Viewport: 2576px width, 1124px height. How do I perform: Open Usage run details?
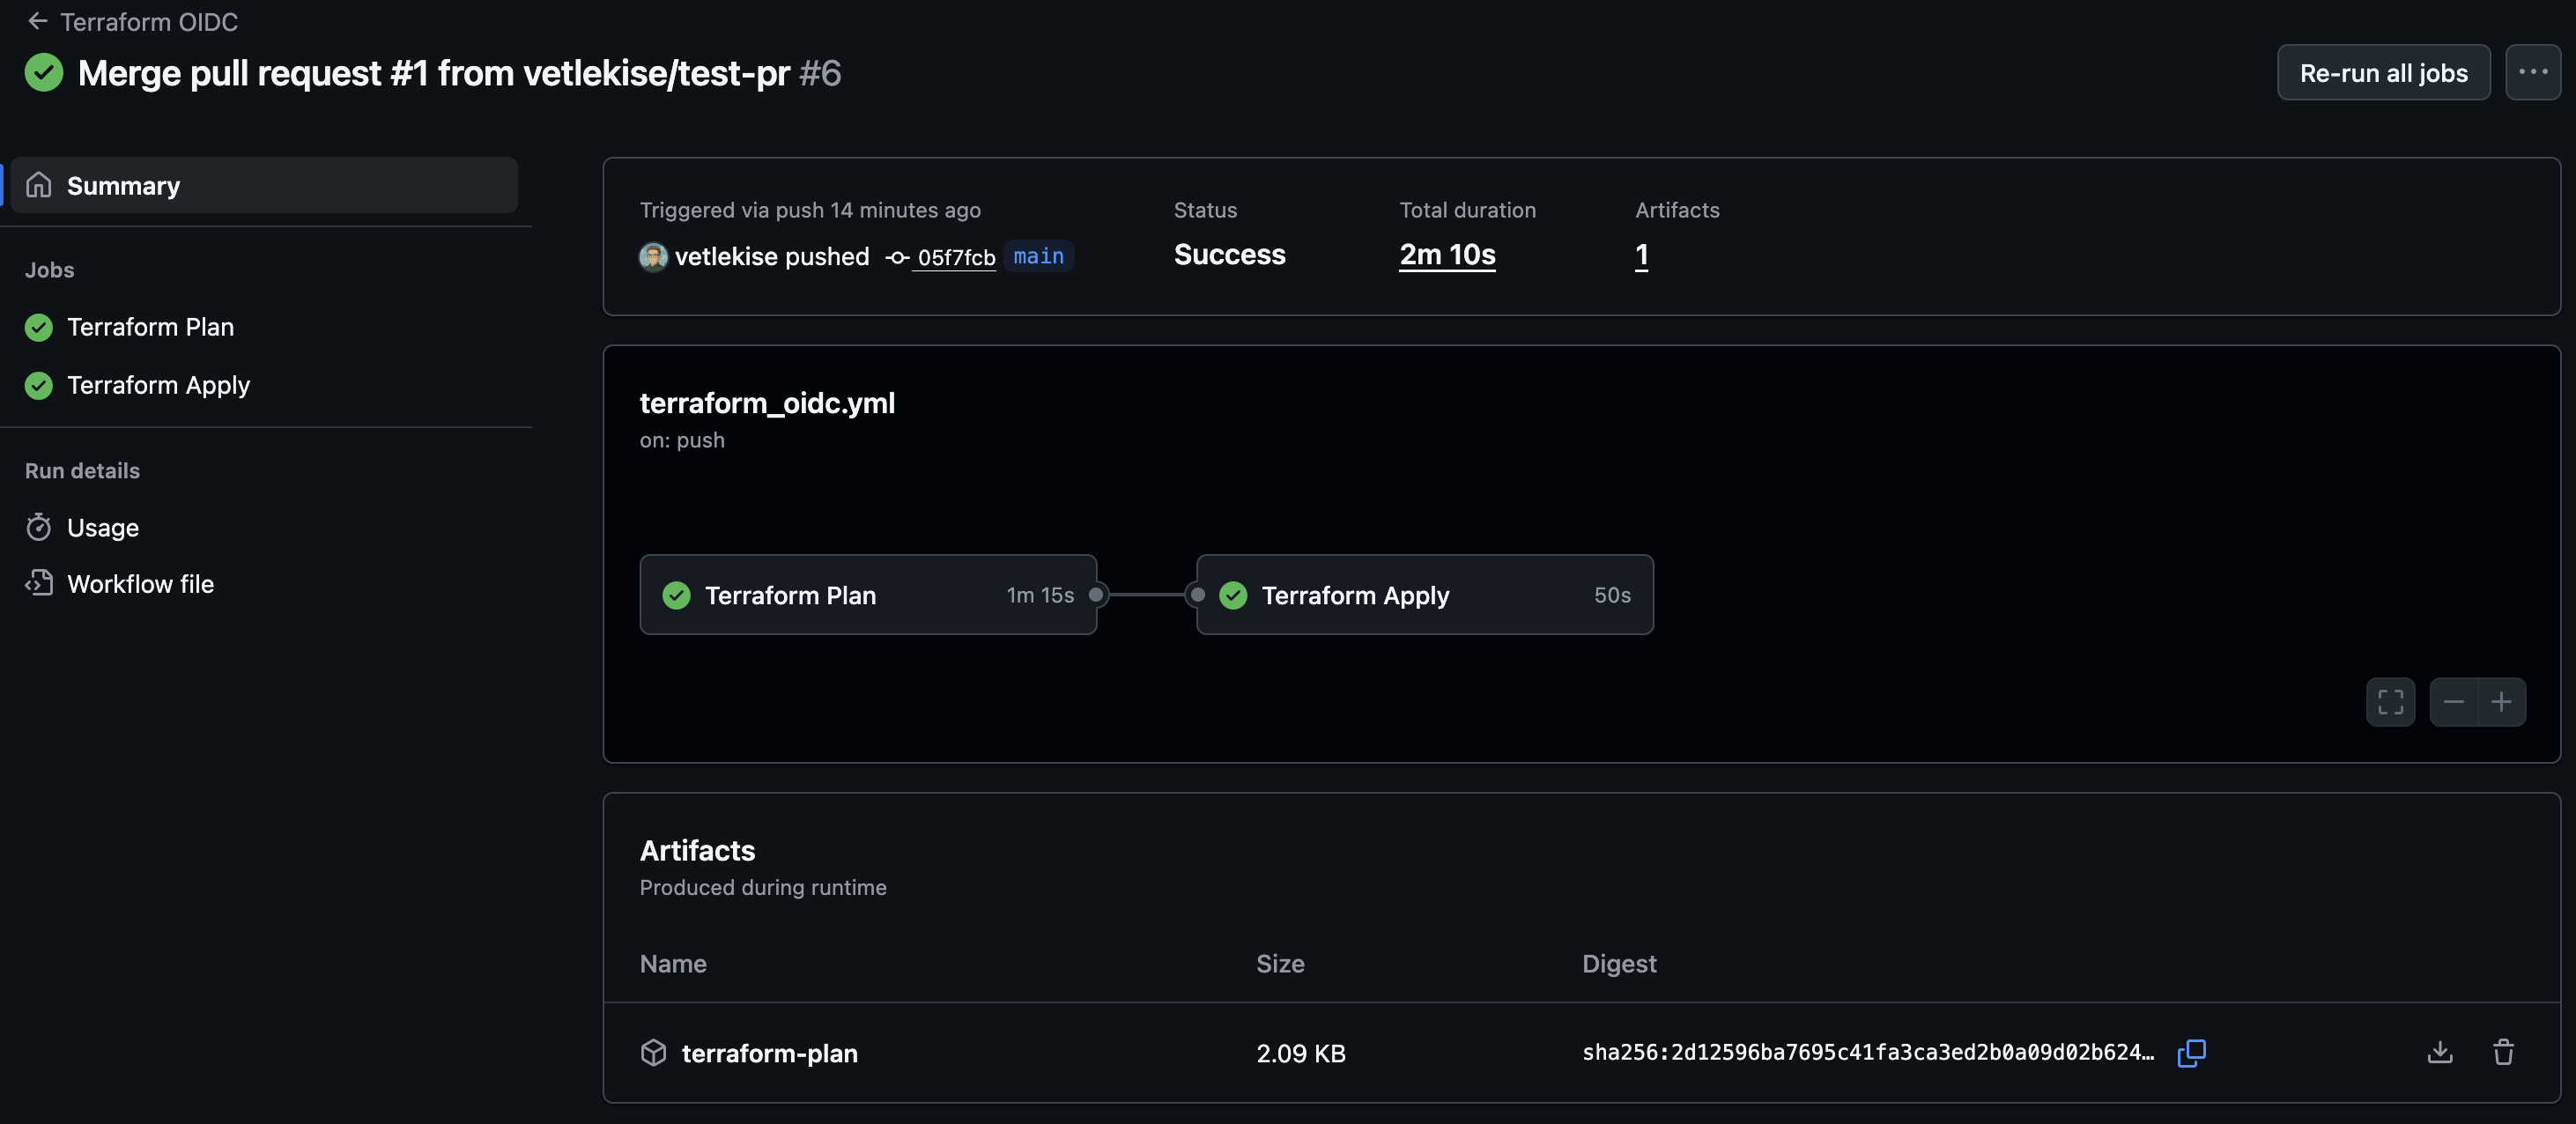(102, 527)
